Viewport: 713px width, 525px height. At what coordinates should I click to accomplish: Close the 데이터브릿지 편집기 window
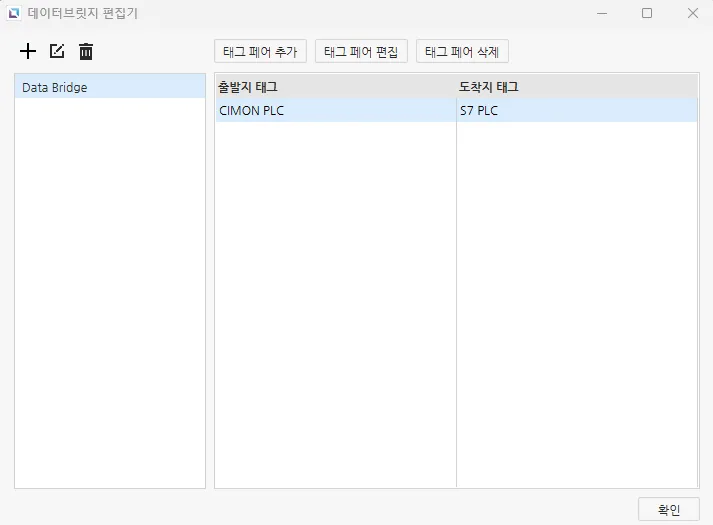click(x=692, y=13)
